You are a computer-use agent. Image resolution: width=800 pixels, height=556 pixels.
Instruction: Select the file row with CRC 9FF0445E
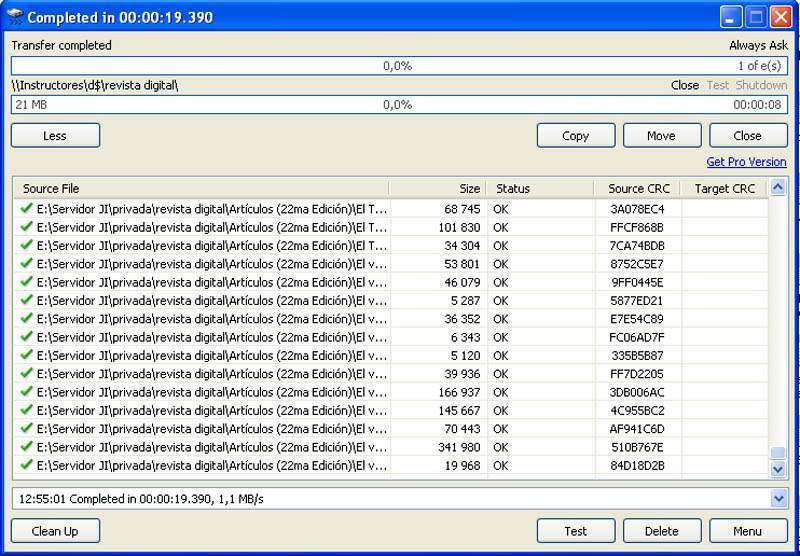coord(391,282)
